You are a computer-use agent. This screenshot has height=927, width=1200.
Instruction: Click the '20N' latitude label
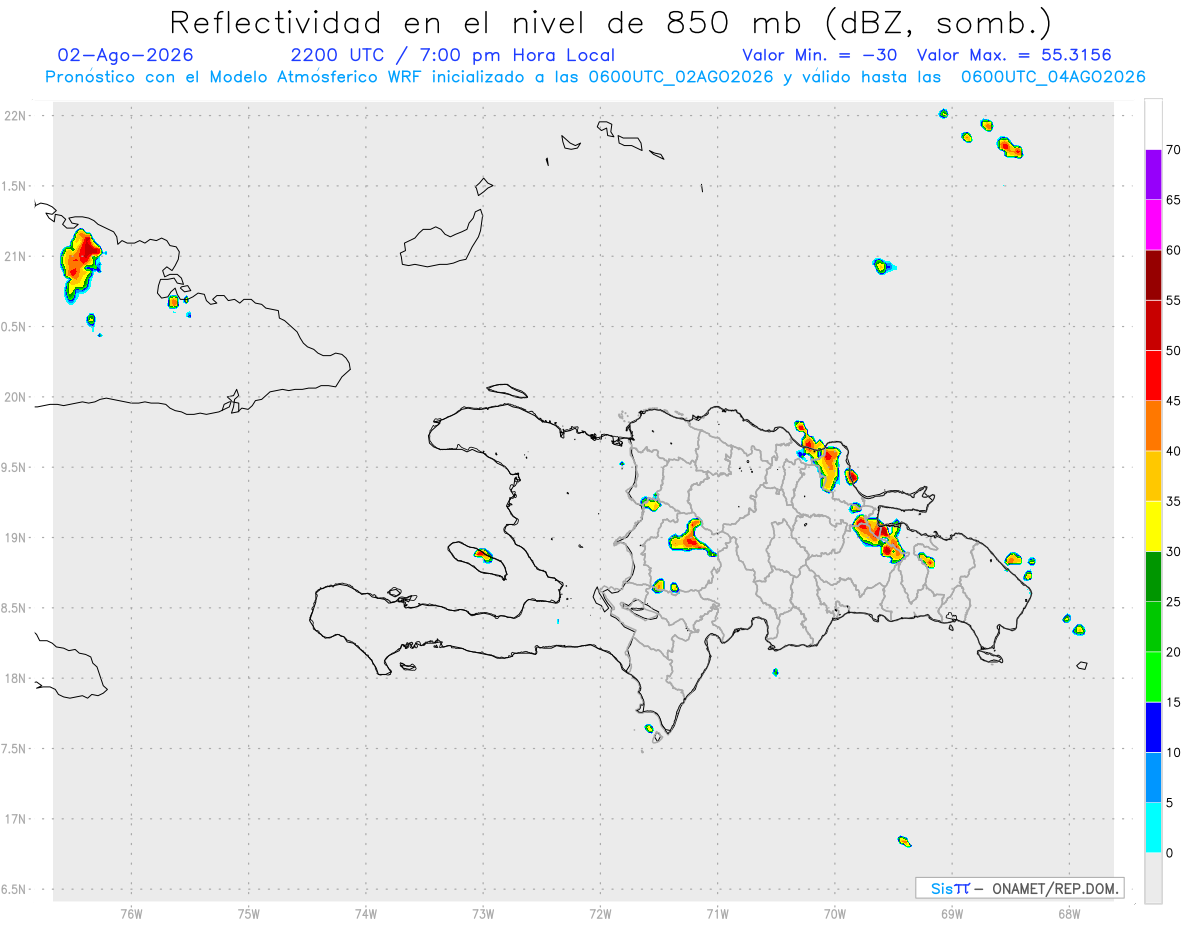coord(15,397)
